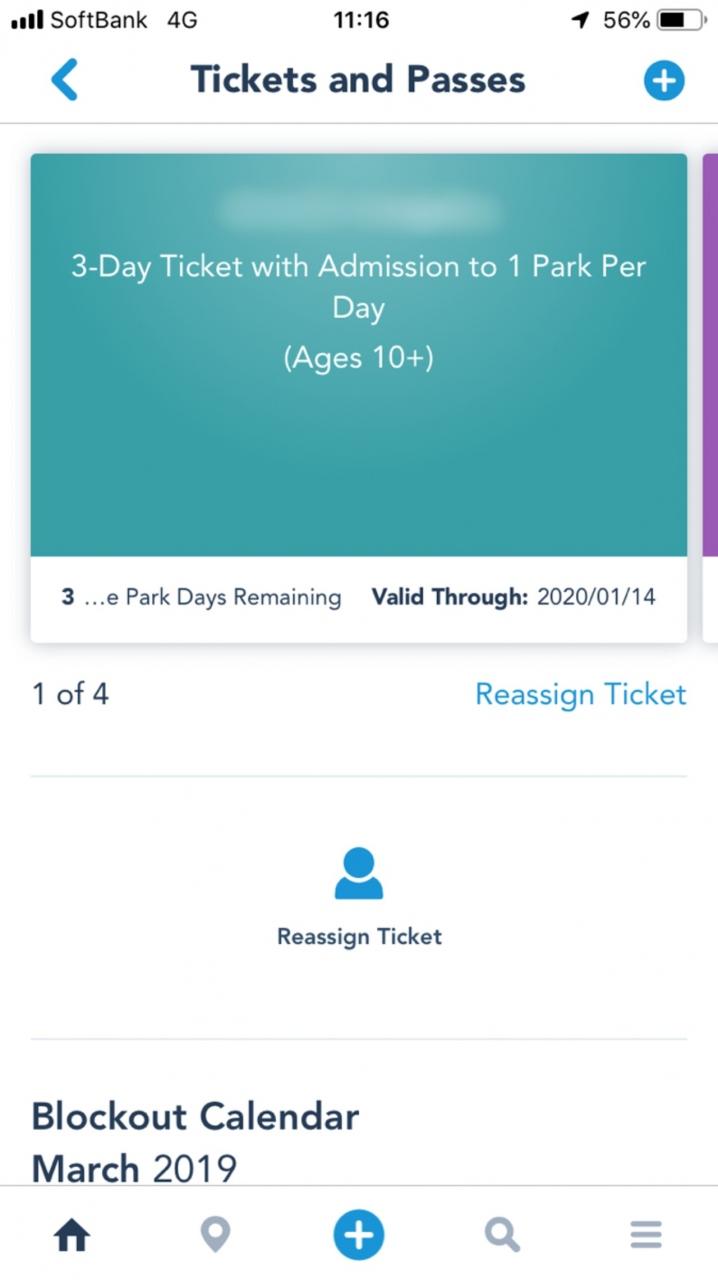
Task: Tap the 11:16 clock in status bar
Action: [360, 20]
